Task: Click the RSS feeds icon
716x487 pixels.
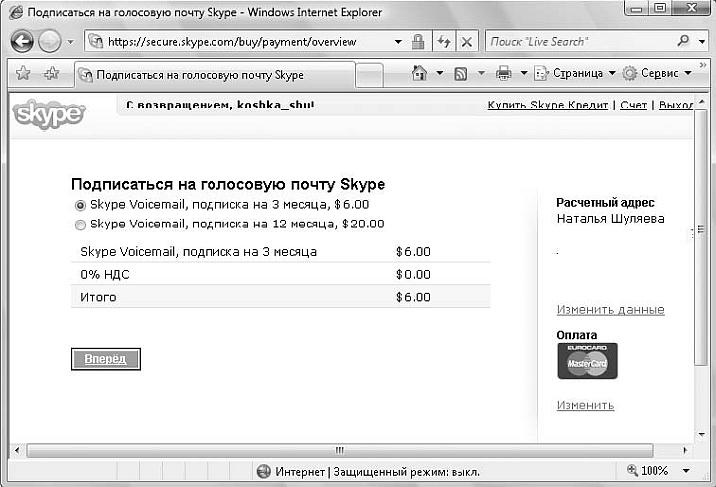Action: point(461,73)
